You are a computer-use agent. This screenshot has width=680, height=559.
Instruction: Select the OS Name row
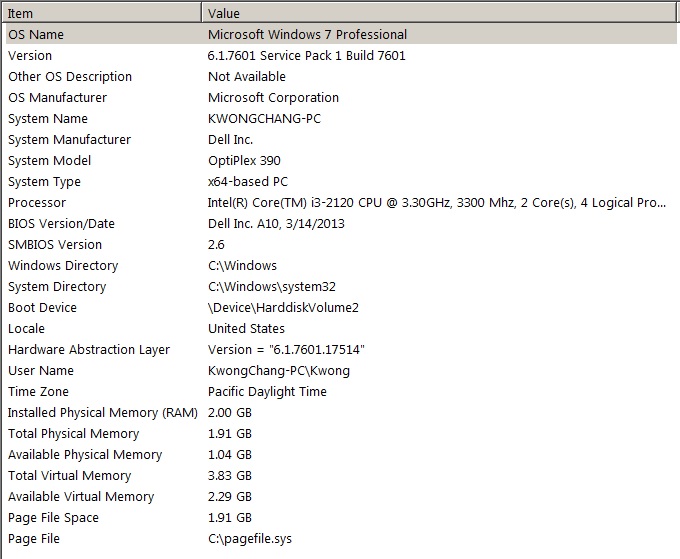pyautogui.click(x=341, y=34)
